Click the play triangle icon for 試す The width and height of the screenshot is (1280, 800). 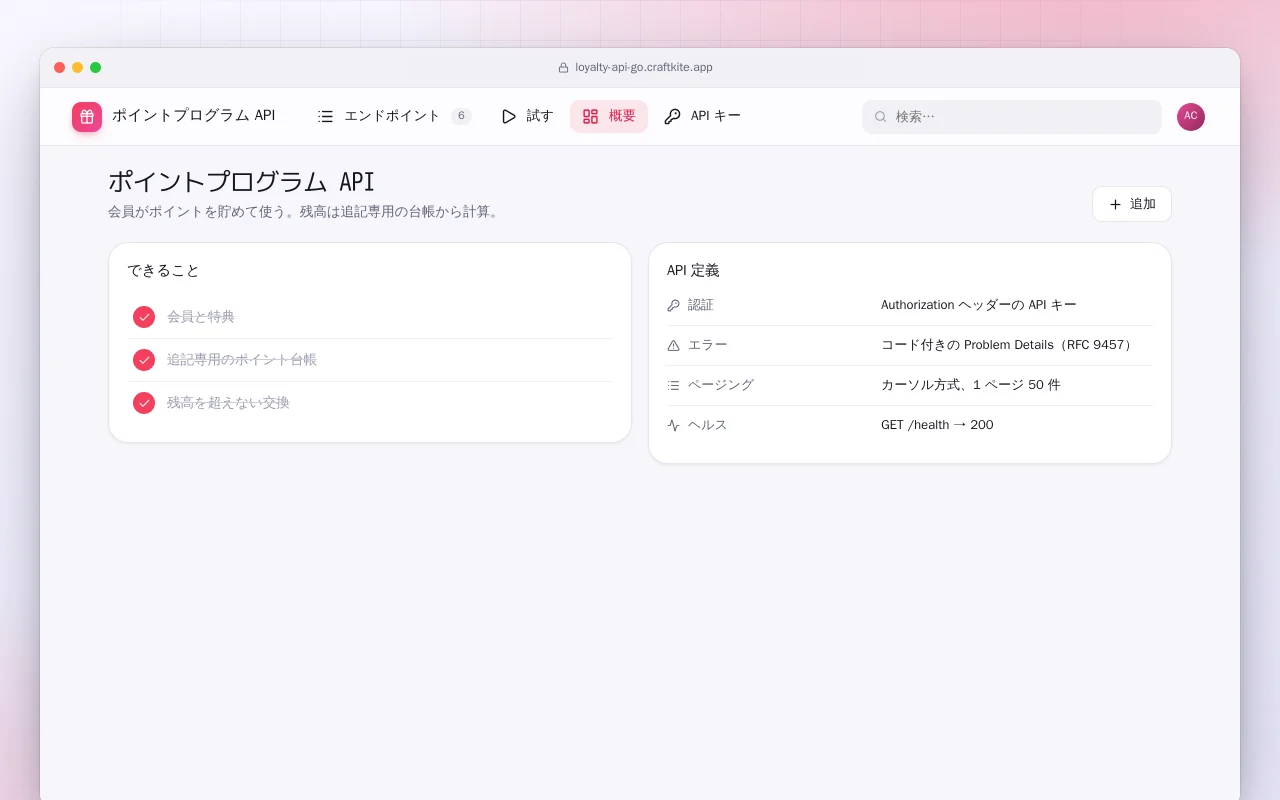(x=509, y=116)
